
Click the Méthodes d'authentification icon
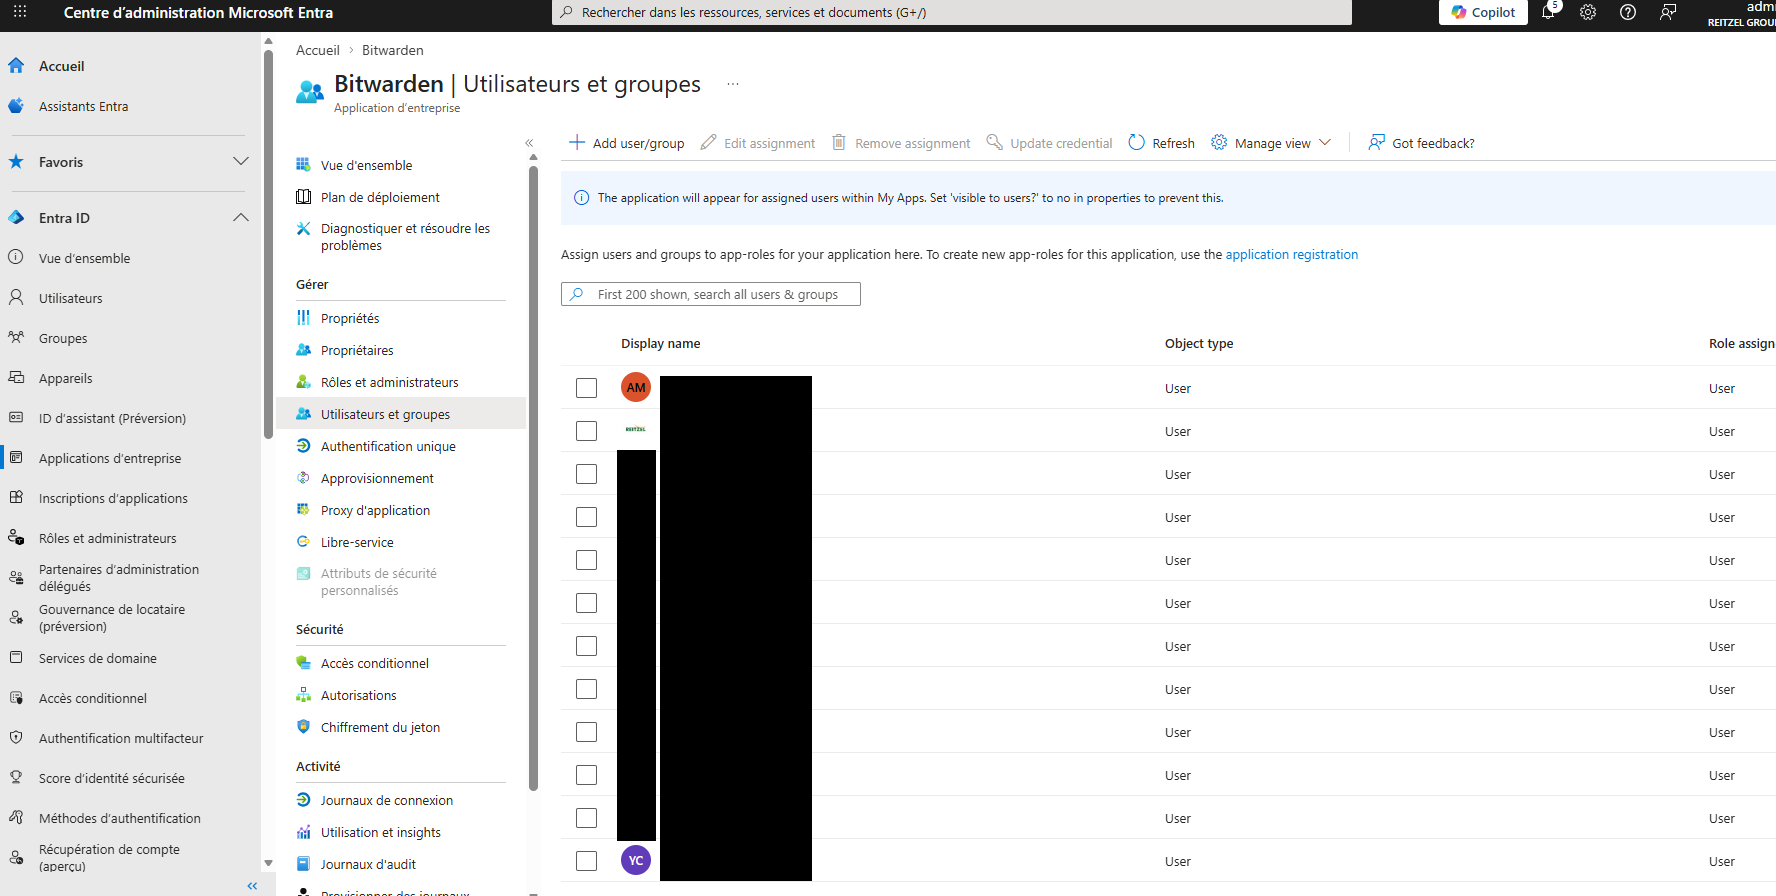coord(16,818)
